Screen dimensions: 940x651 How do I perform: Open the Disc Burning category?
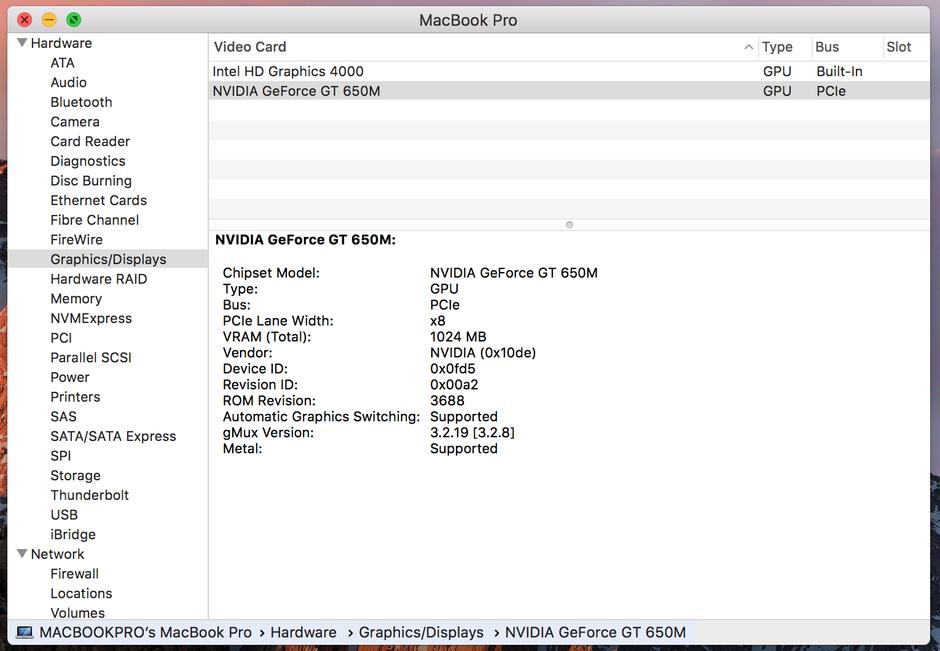click(91, 181)
